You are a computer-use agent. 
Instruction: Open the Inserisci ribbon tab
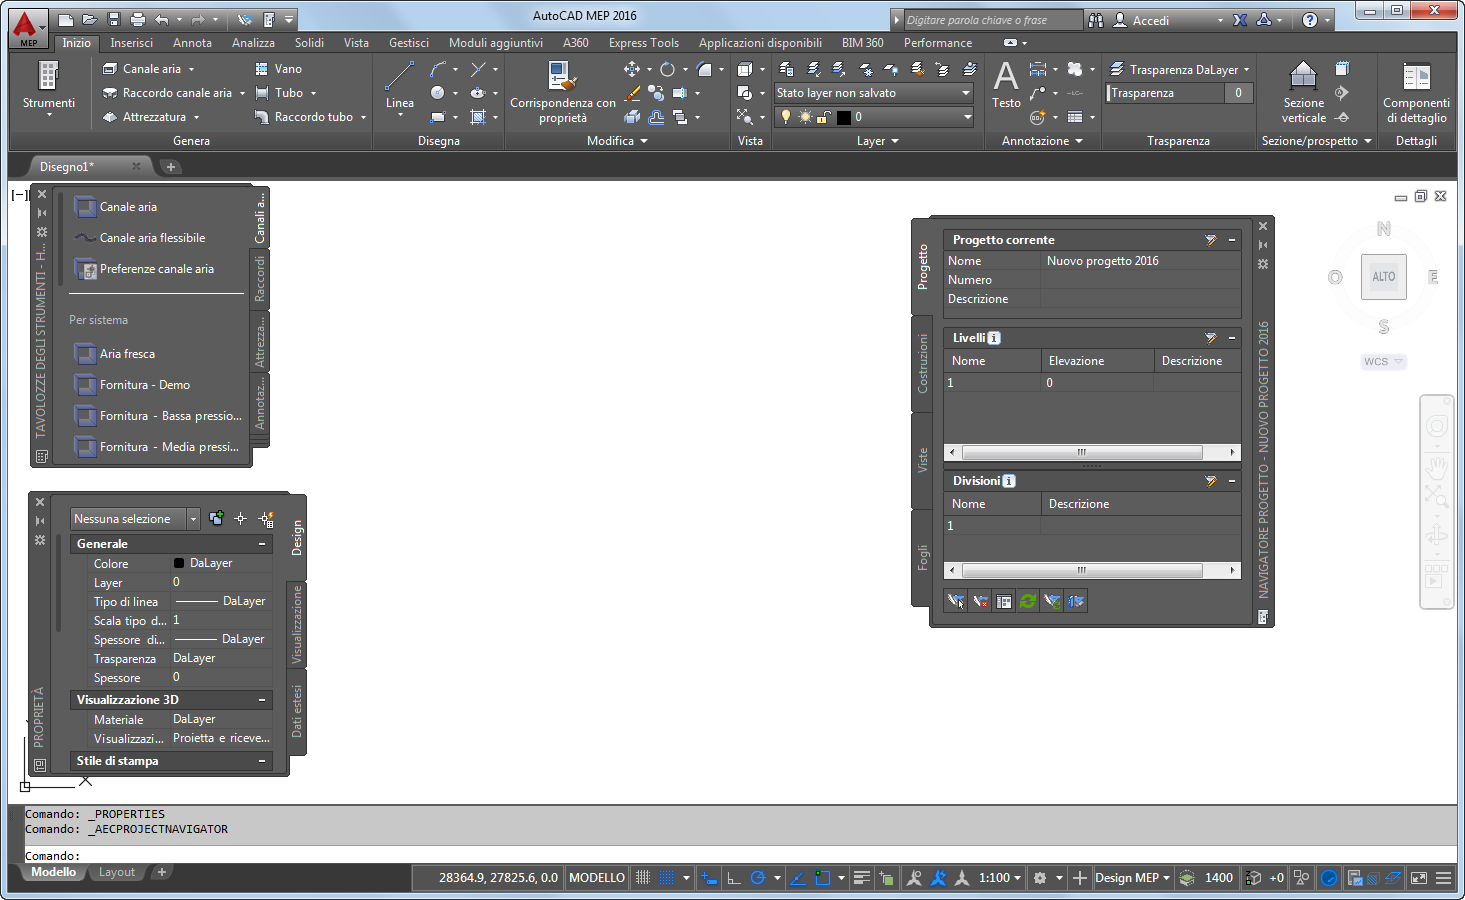[132, 43]
